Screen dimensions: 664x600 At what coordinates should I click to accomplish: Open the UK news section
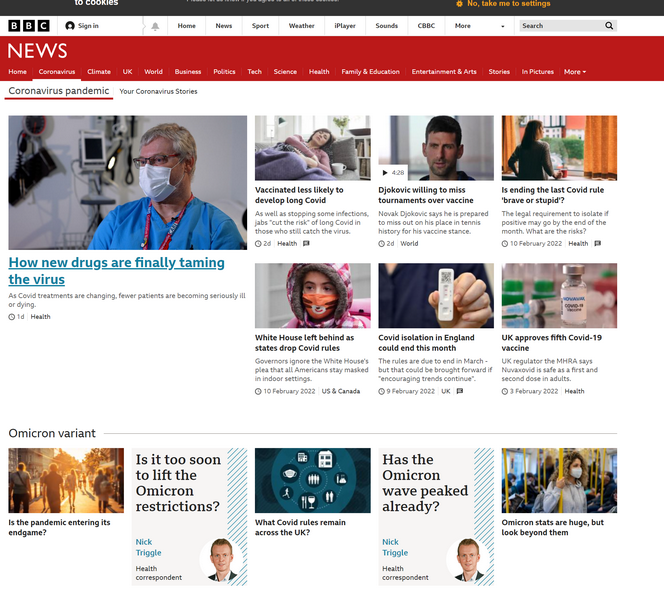tap(127, 72)
